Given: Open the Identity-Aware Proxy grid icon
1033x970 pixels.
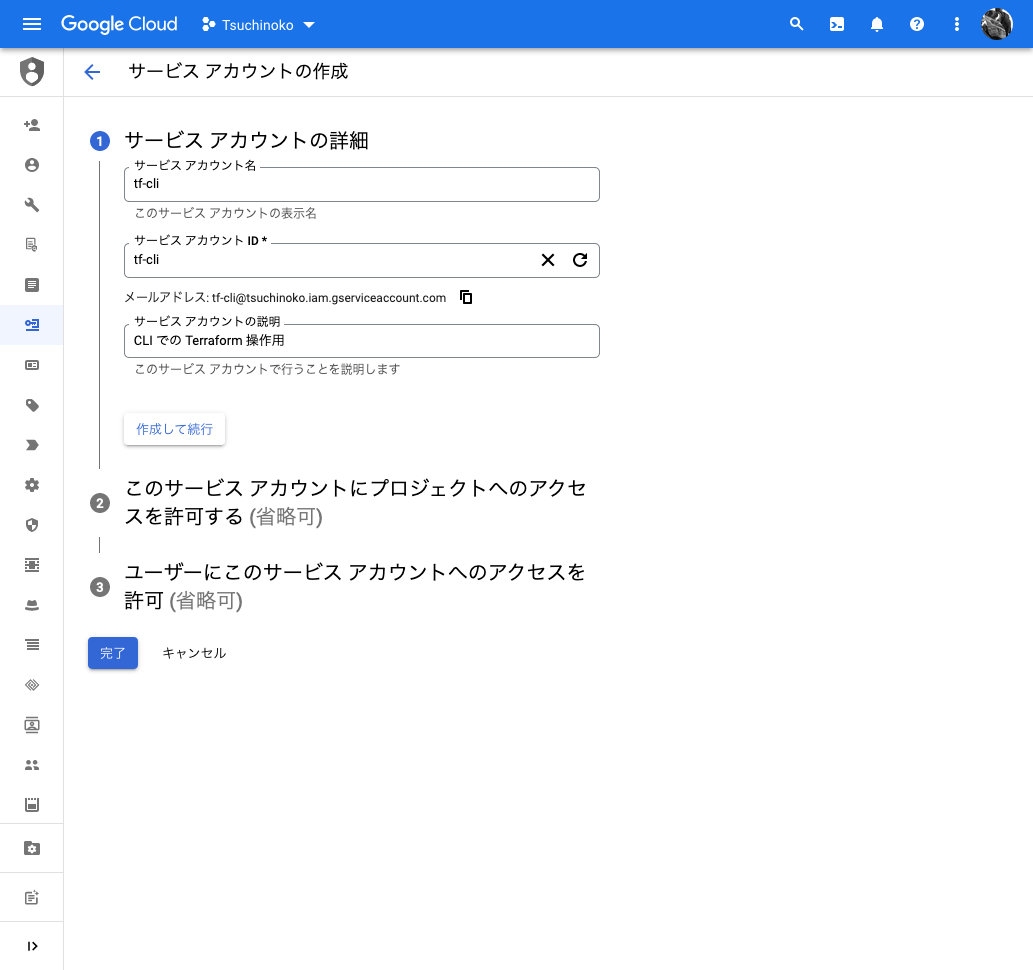Looking at the screenshot, I should [32, 565].
